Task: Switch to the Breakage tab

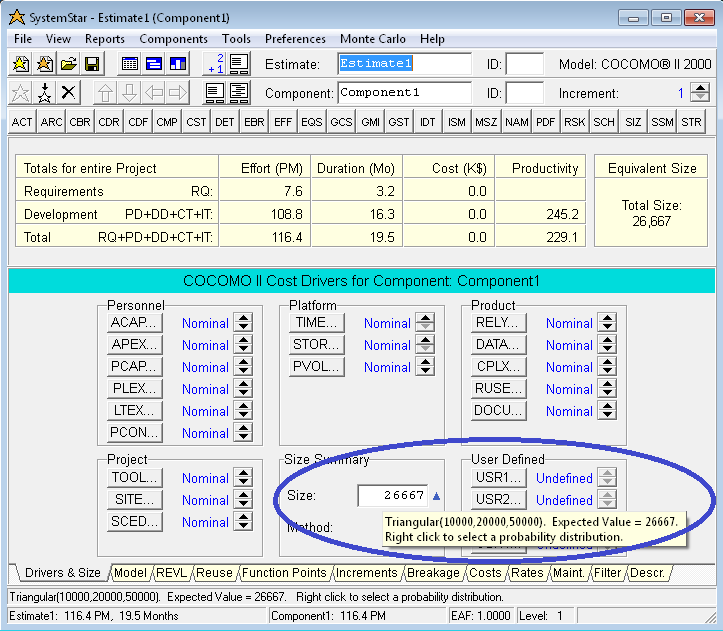Action: click(x=433, y=573)
